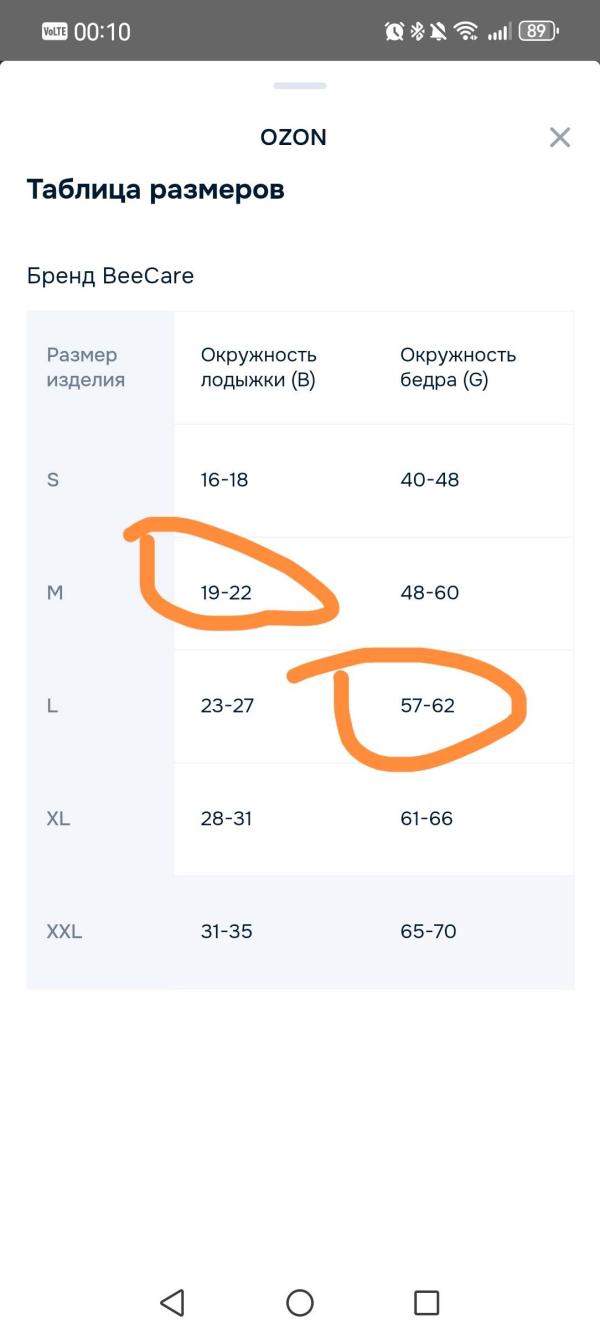Select the XXL size row label
This screenshot has height=1334, width=600.
[x=64, y=932]
